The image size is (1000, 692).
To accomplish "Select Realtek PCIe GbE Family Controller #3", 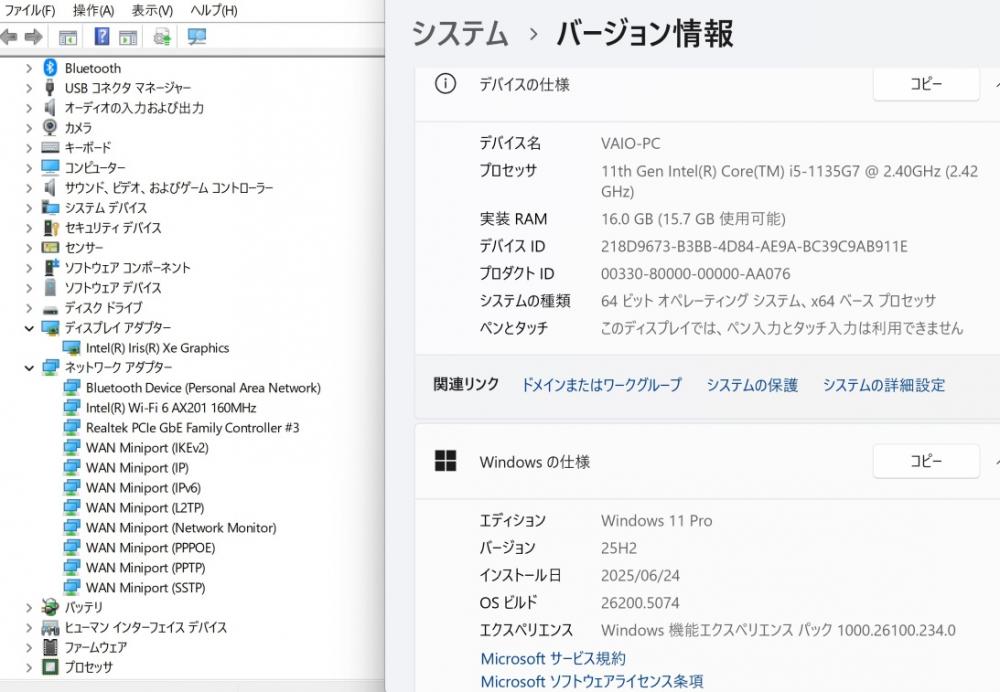I will tap(193, 427).
